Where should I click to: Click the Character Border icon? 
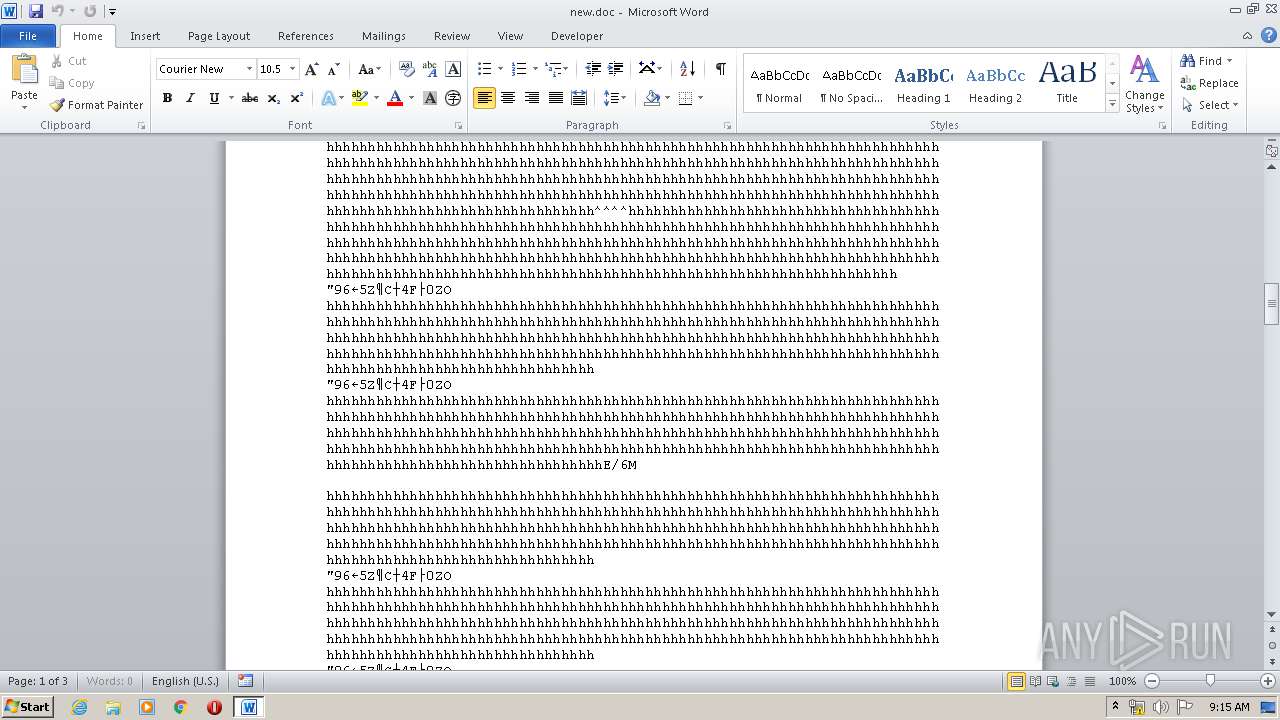coord(453,69)
